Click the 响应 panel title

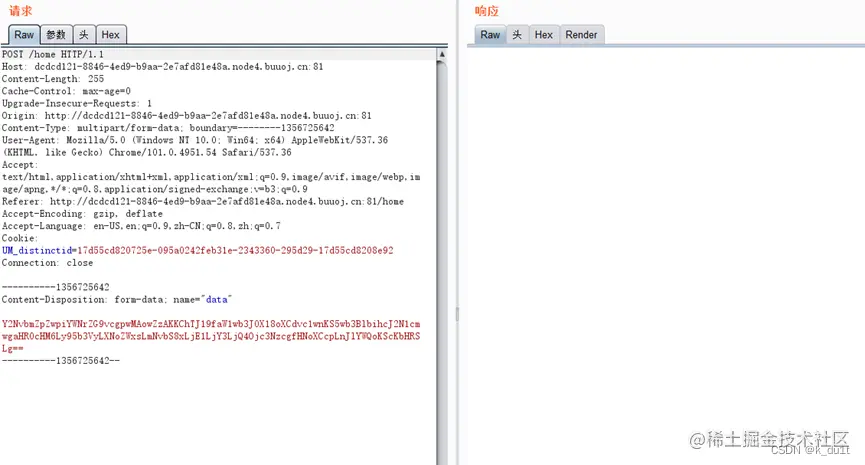[487, 10]
